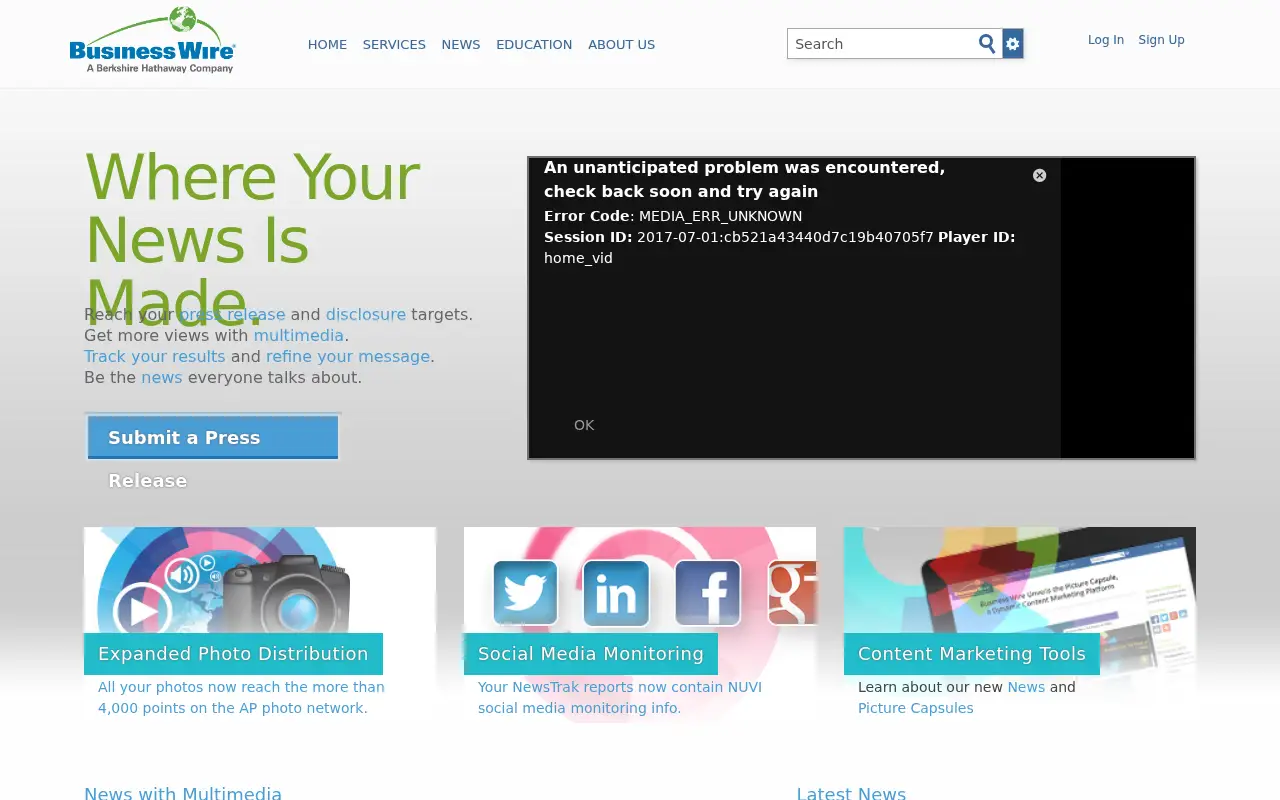Open the Picture Capsules link
This screenshot has width=1280, height=800.
pos(916,708)
